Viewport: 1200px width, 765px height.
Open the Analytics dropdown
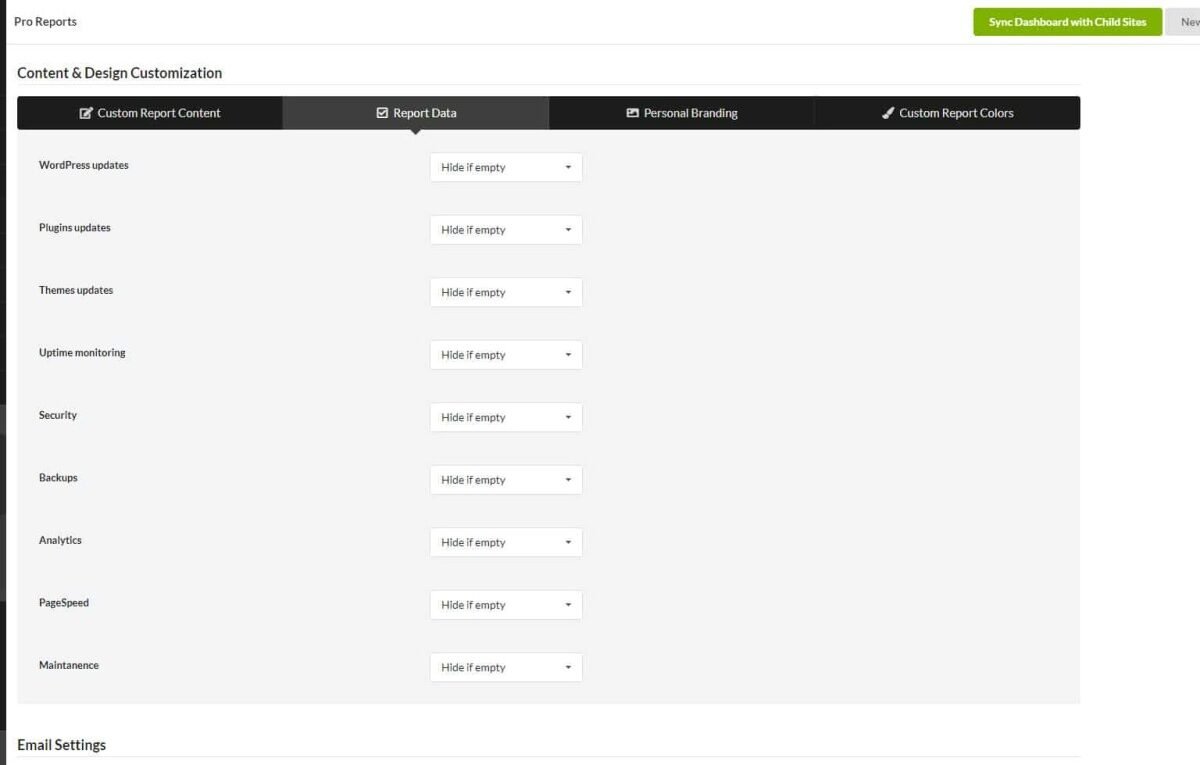506,542
